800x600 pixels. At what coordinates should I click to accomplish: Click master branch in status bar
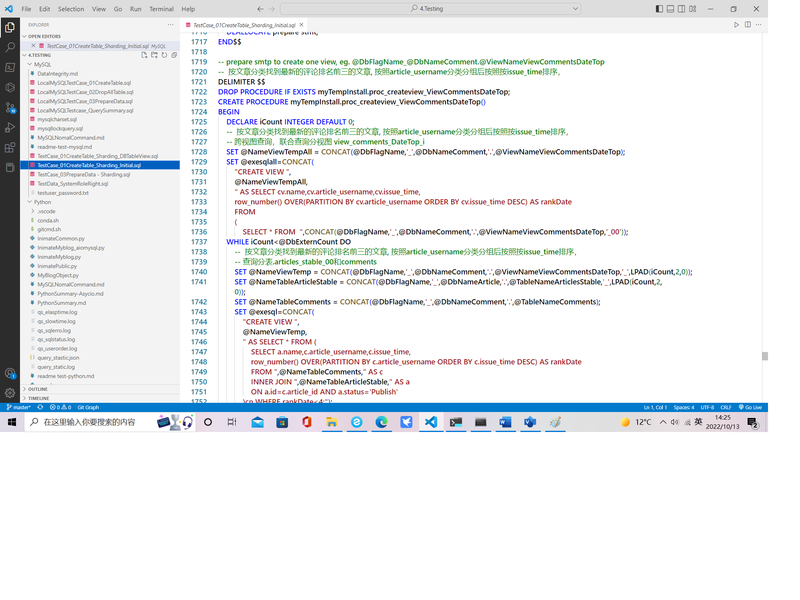click(19, 407)
